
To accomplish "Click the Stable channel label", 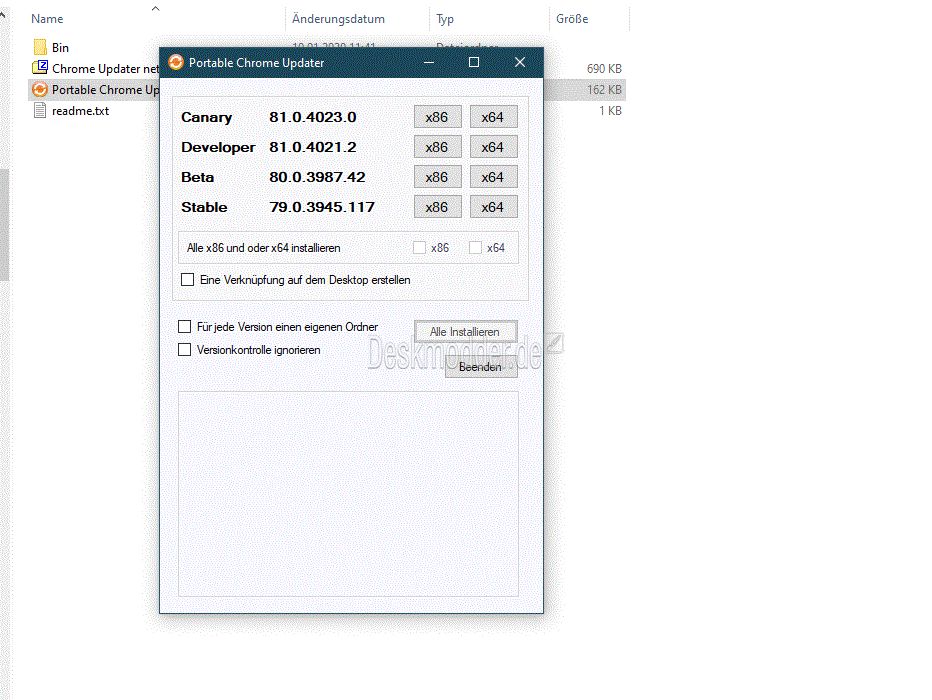I will click(x=204, y=207).
